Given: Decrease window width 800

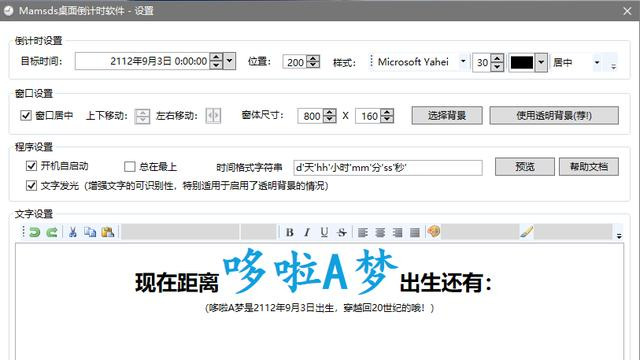Looking at the screenshot, I should coord(329,120).
